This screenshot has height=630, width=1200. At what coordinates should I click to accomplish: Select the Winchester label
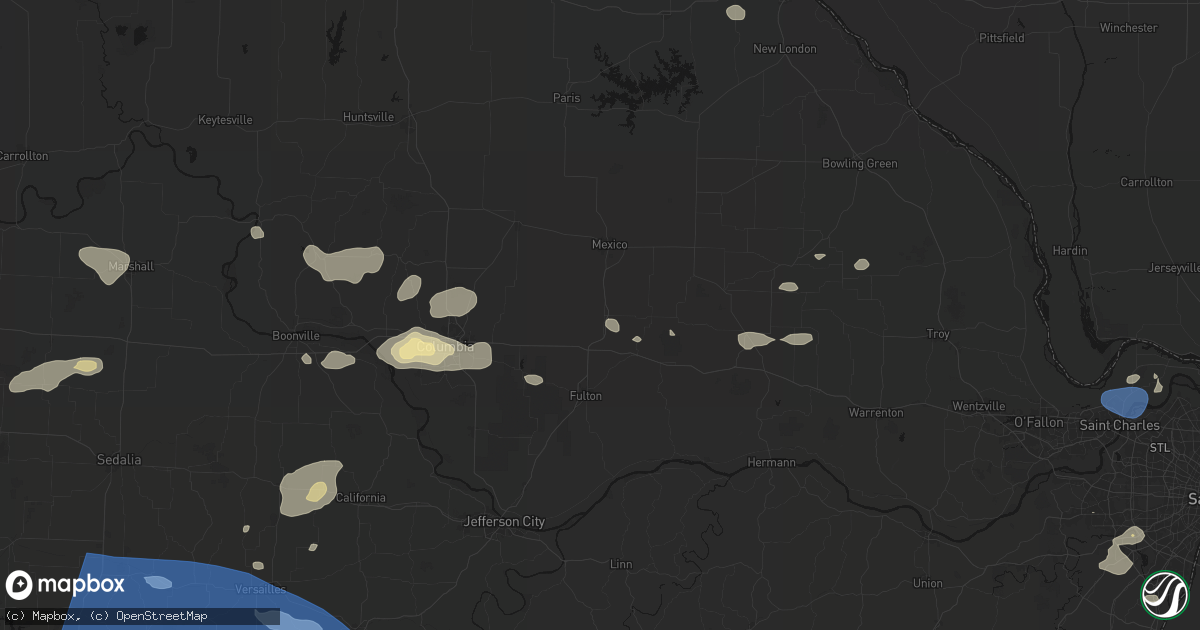click(1129, 28)
